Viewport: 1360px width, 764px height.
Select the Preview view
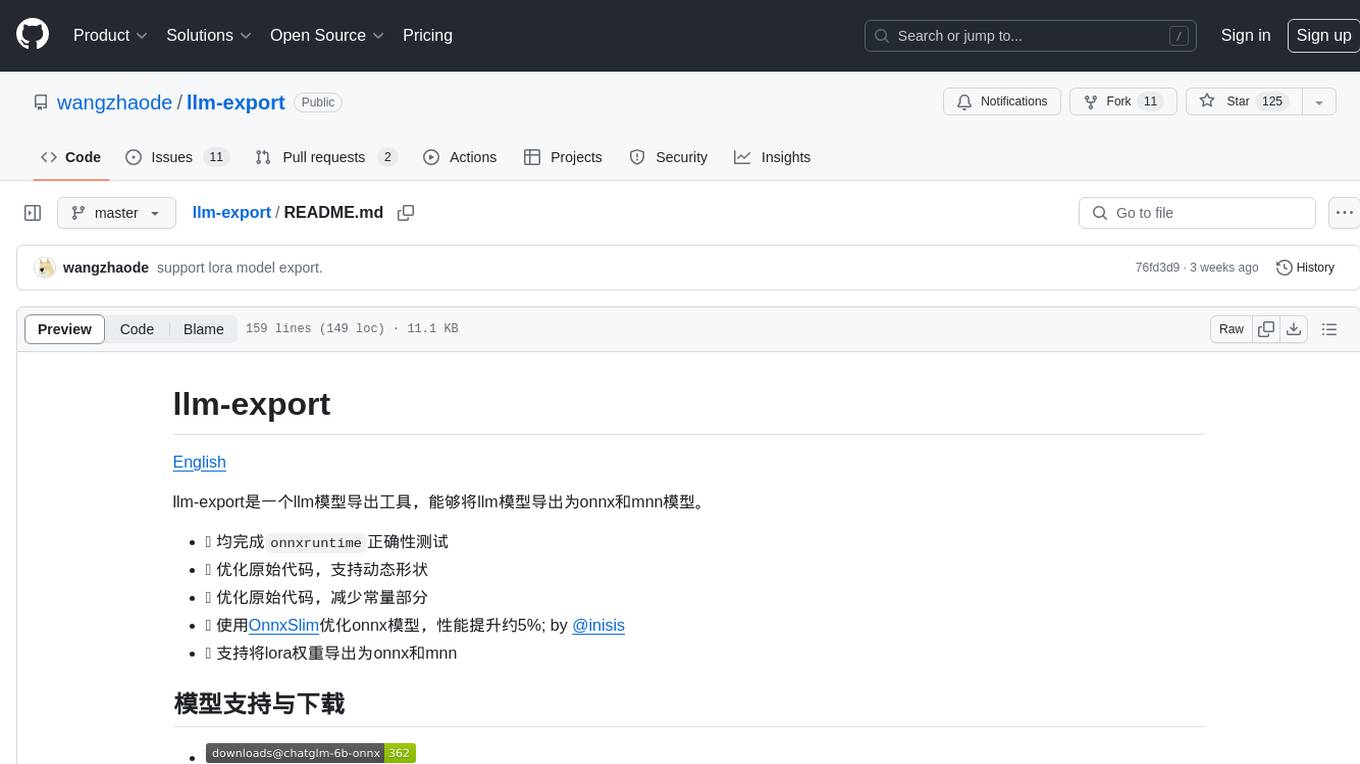pos(65,329)
